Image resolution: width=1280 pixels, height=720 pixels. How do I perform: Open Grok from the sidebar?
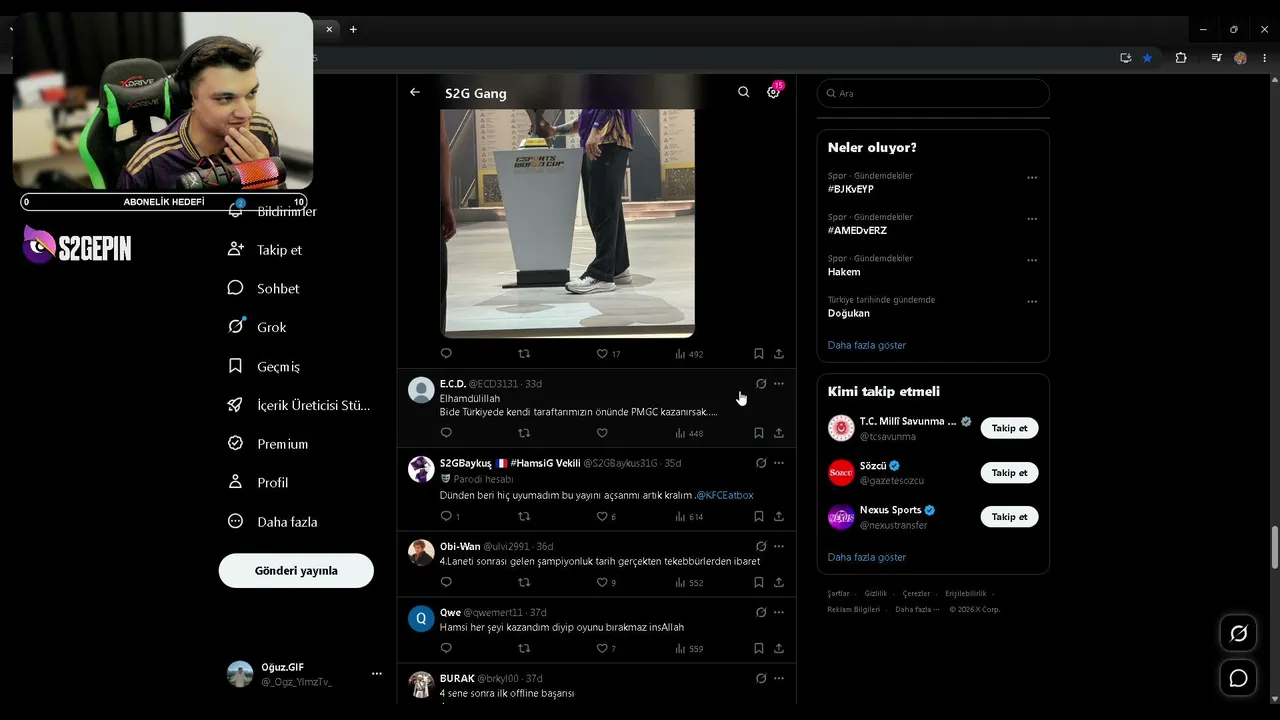point(257,327)
